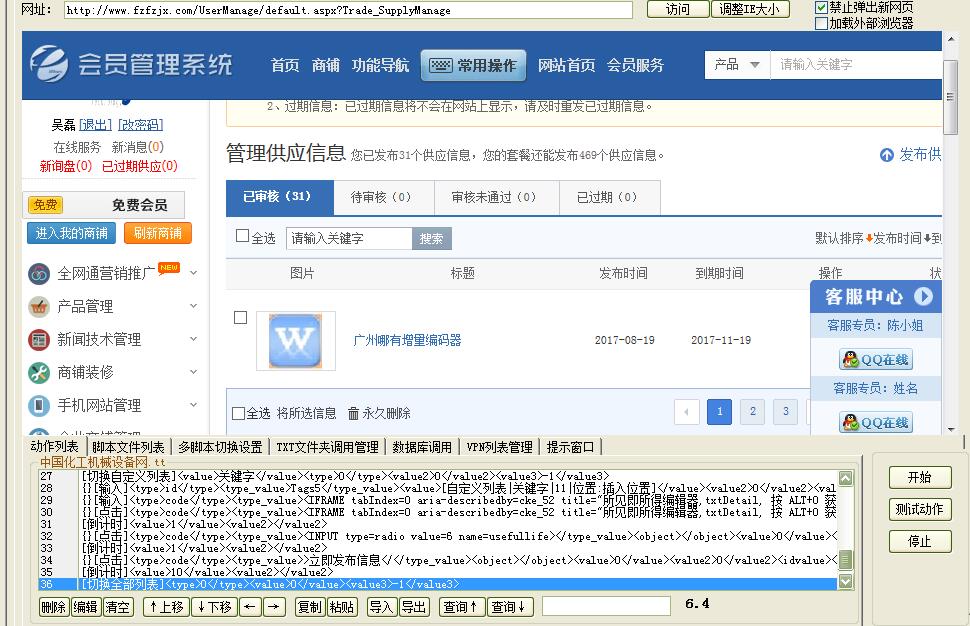Image resolution: width=970 pixels, height=626 pixels.
Task: Click the 调整IE大小 button
Action: pos(750,9)
